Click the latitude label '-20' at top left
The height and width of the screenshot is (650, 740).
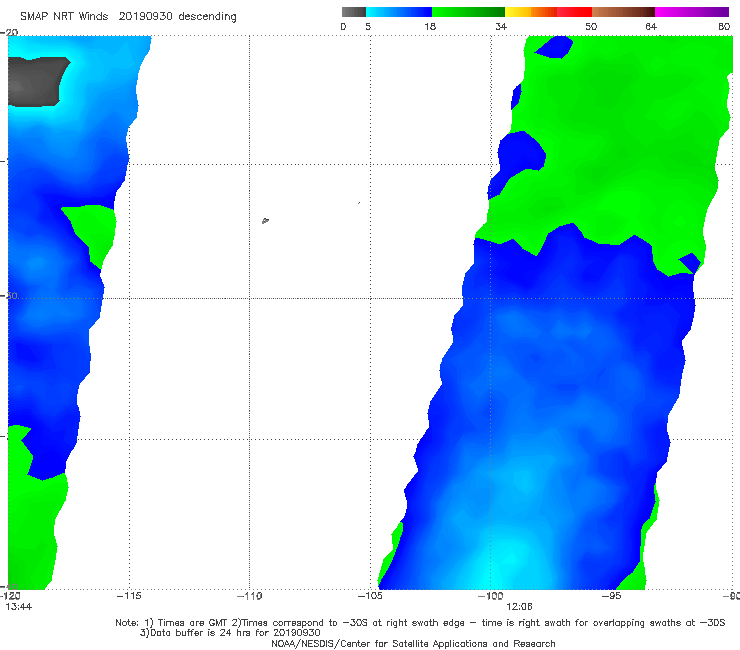pyautogui.click(x=9, y=32)
